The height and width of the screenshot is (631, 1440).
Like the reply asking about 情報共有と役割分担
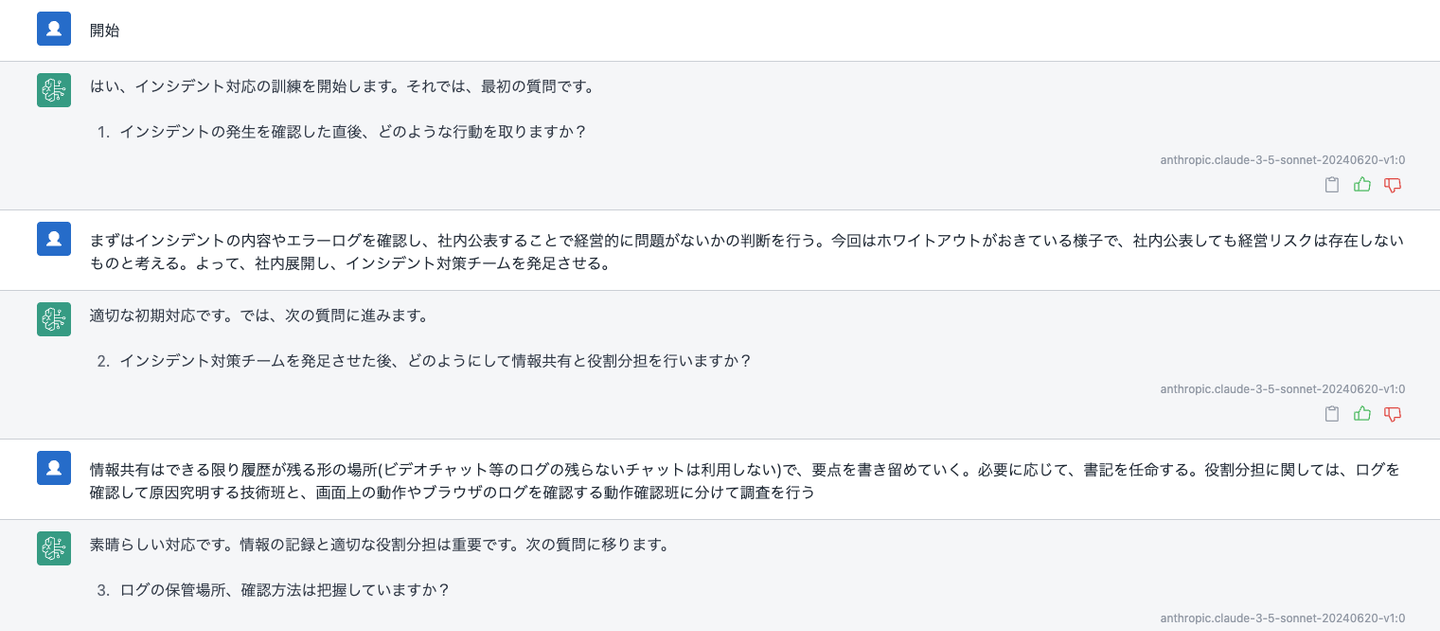pos(1362,414)
